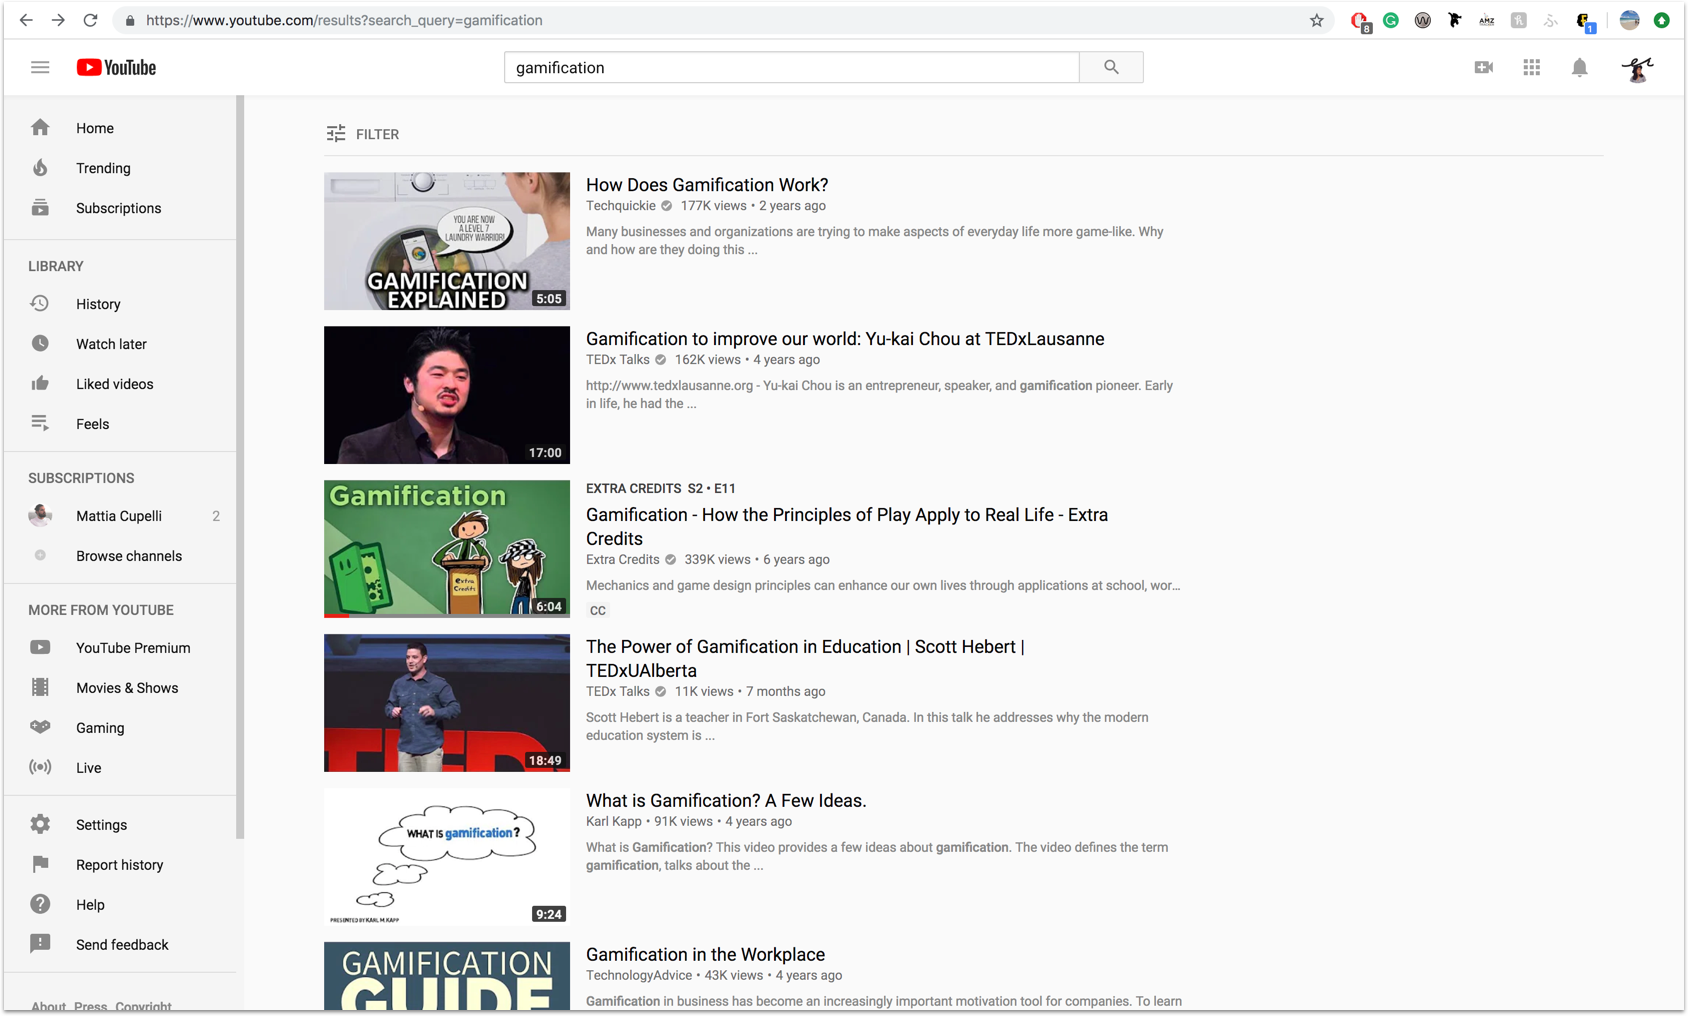
Task: Go to Home in the sidebar
Action: click(x=120, y=128)
